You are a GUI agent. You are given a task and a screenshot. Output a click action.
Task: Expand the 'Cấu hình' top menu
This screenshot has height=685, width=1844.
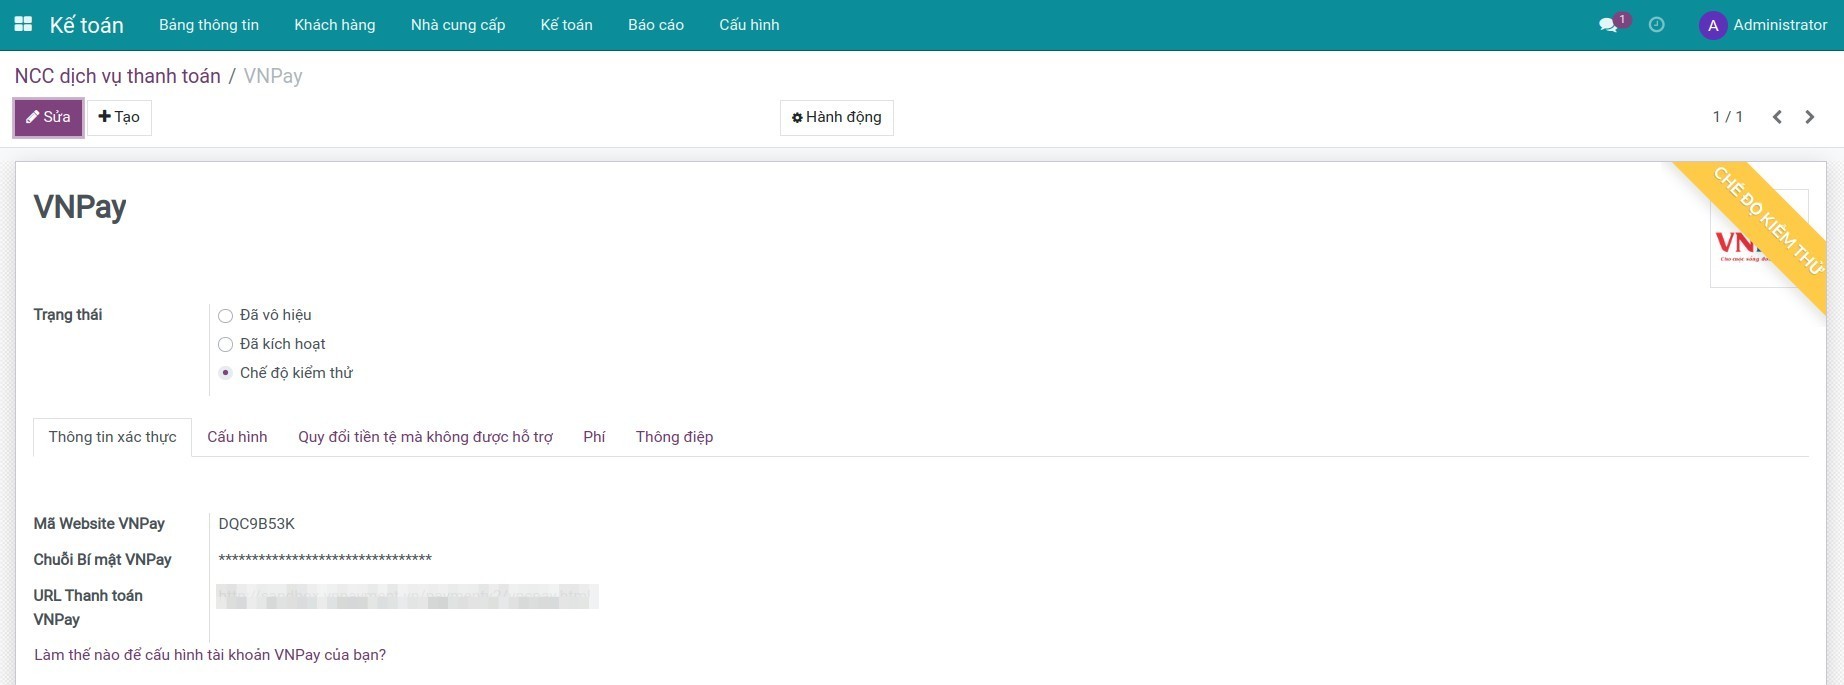pos(749,25)
